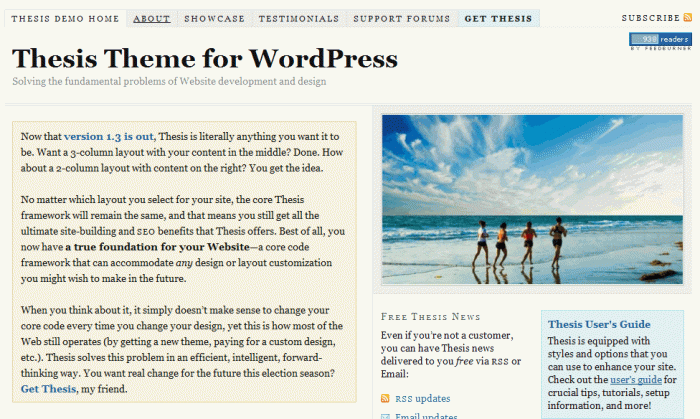Open the Thesis Demo Home tab
Viewport: 700px width, 419px height.
pos(65,19)
